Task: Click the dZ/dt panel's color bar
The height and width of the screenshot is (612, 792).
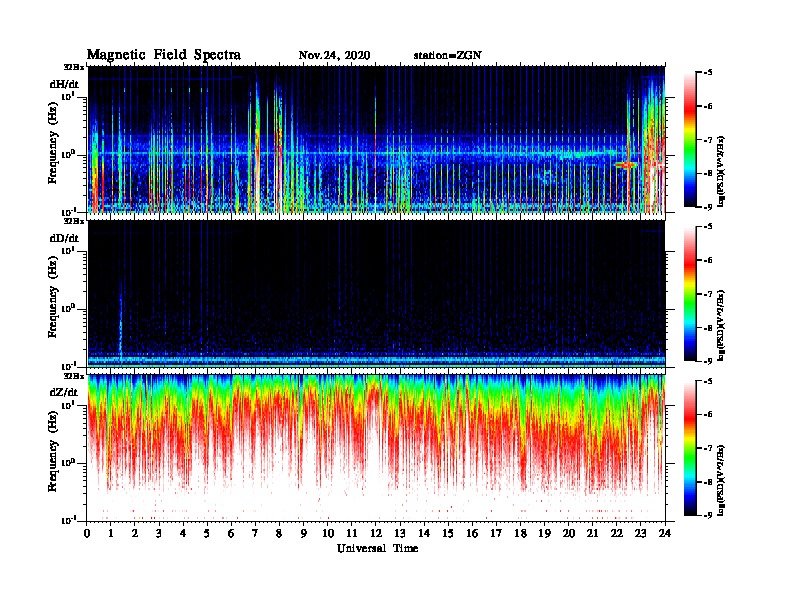Action: click(x=690, y=448)
